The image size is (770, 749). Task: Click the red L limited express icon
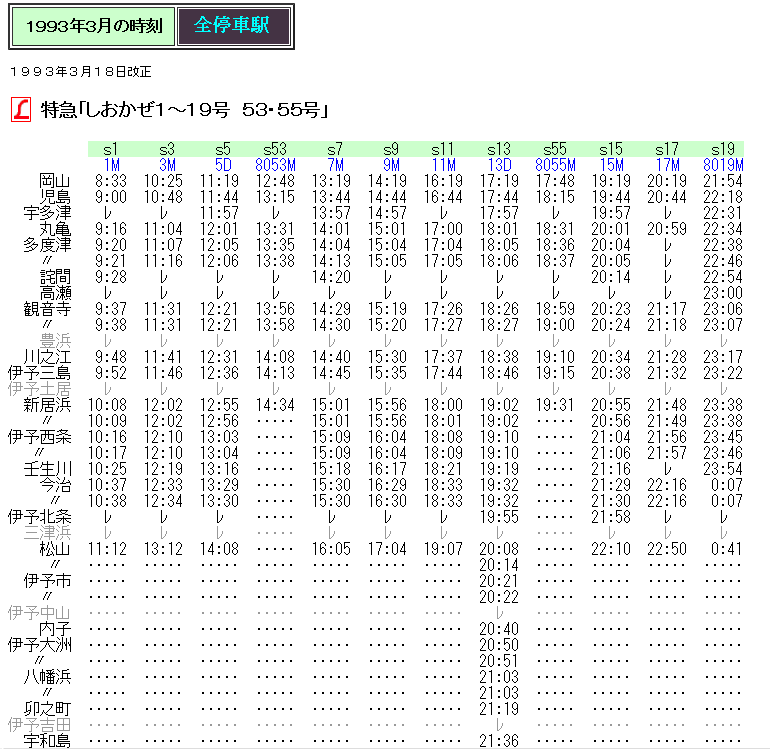(21, 109)
